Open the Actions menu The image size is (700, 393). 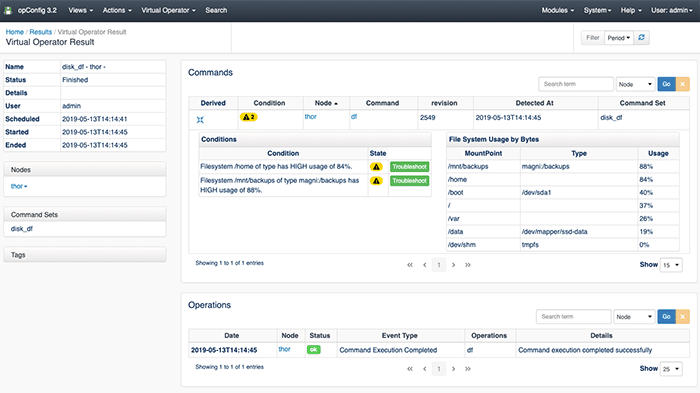(x=117, y=10)
